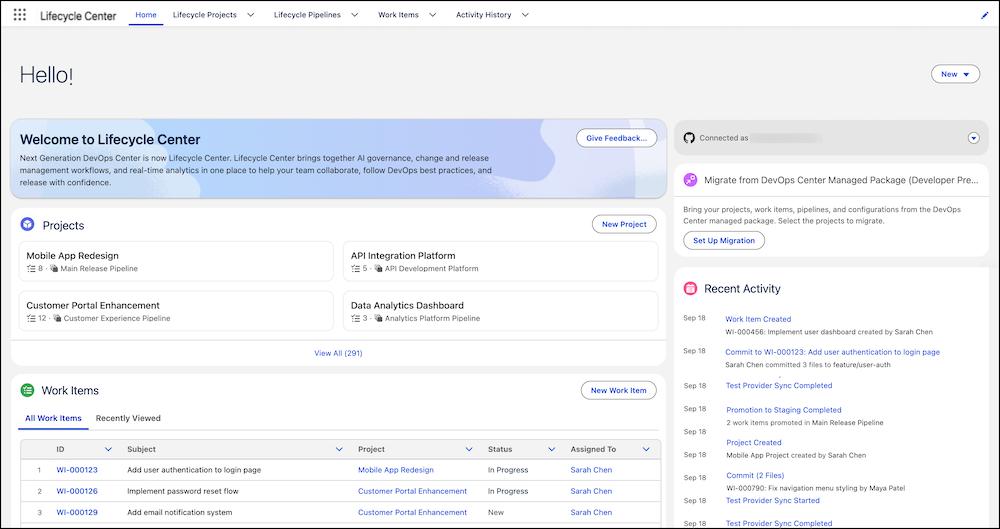Open the Mobile App Redesign project card
Viewport: 1000px width, 529px height.
pos(176,261)
